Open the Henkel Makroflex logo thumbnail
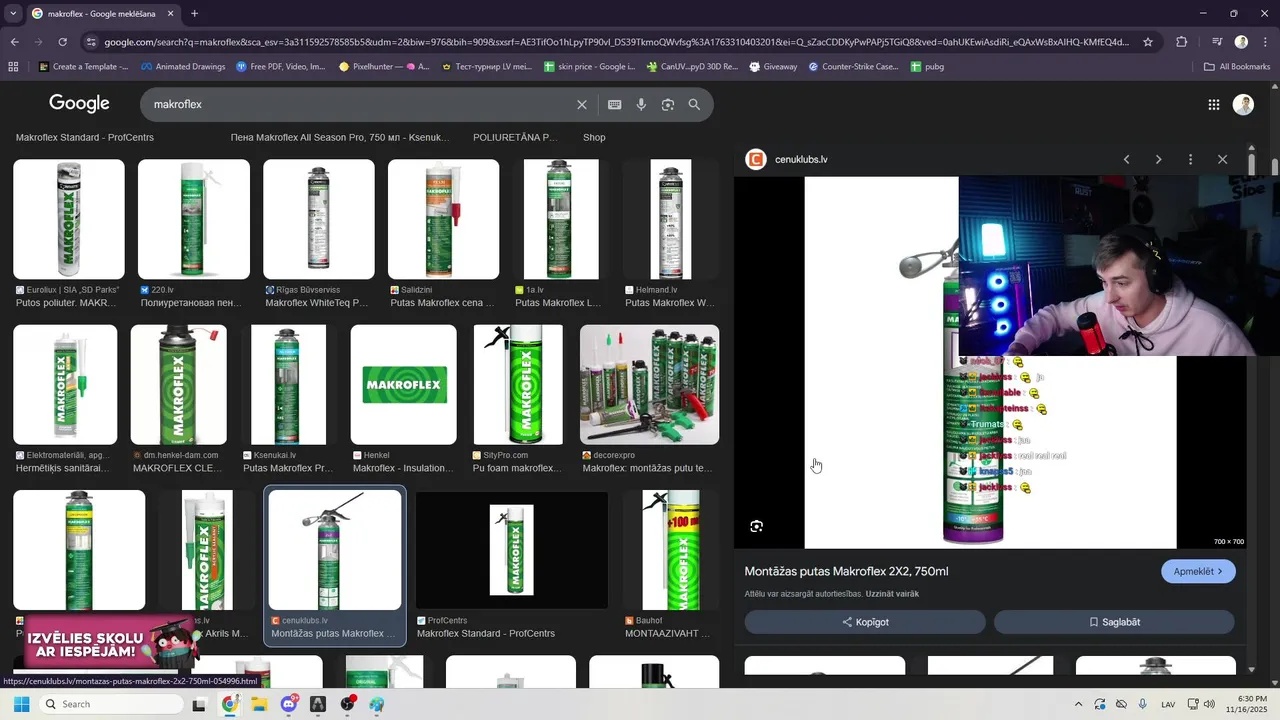This screenshot has width=1280, height=720. [404, 384]
